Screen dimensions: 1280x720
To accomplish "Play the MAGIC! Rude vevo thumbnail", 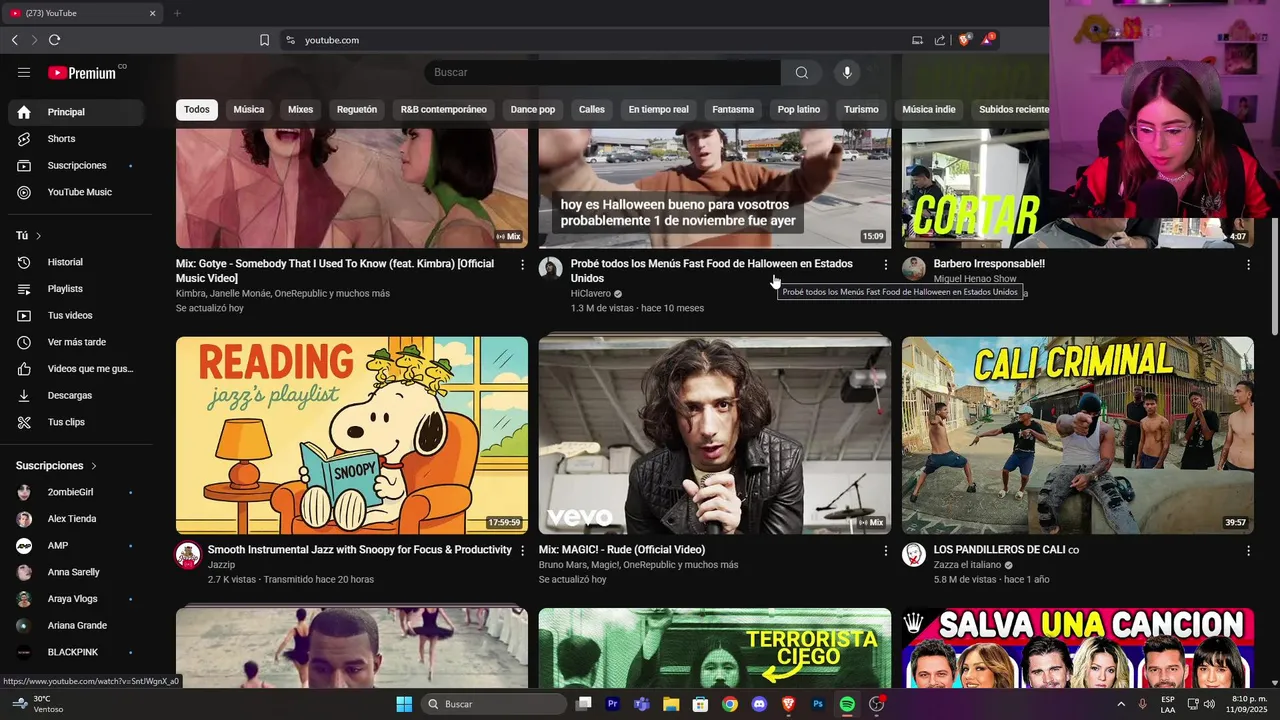I will pyautogui.click(x=715, y=435).
